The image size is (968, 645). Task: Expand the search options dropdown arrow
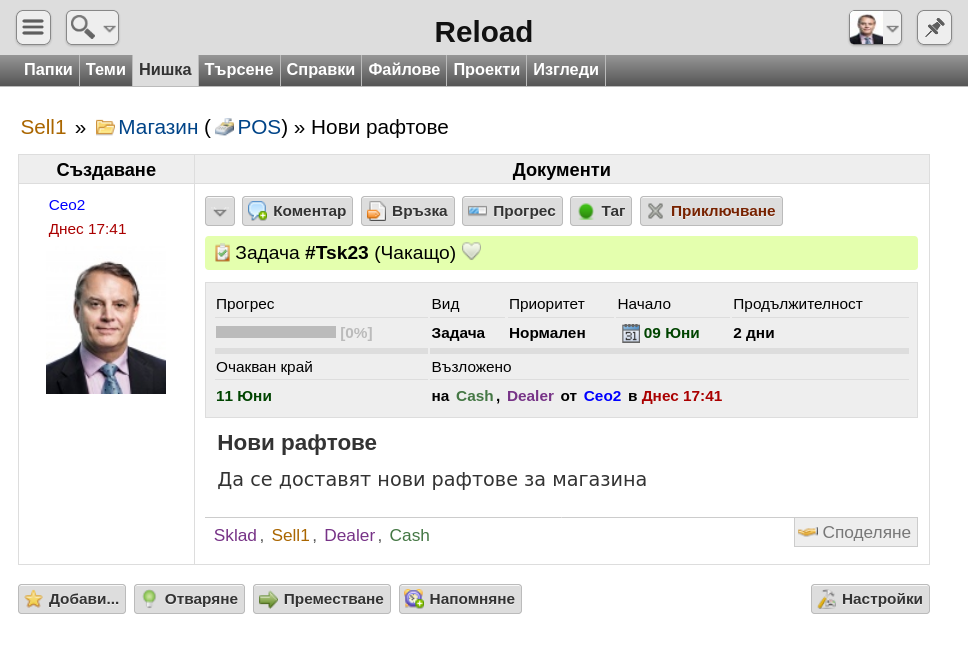coord(109,28)
